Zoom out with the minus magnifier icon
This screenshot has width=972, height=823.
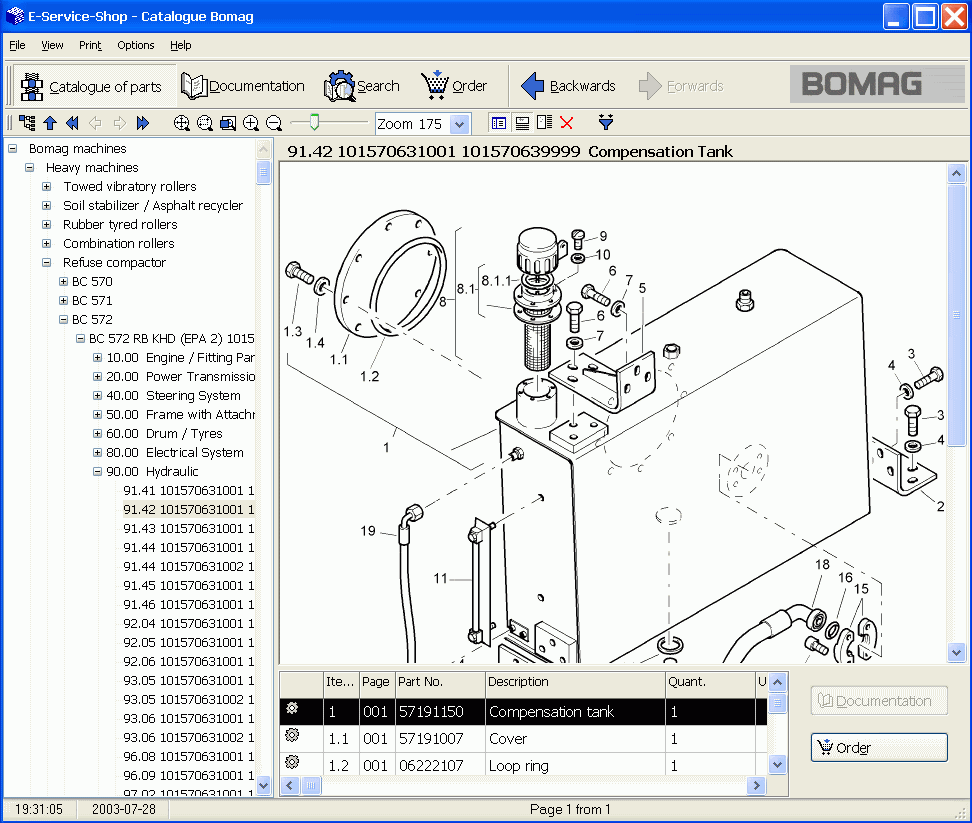point(274,123)
